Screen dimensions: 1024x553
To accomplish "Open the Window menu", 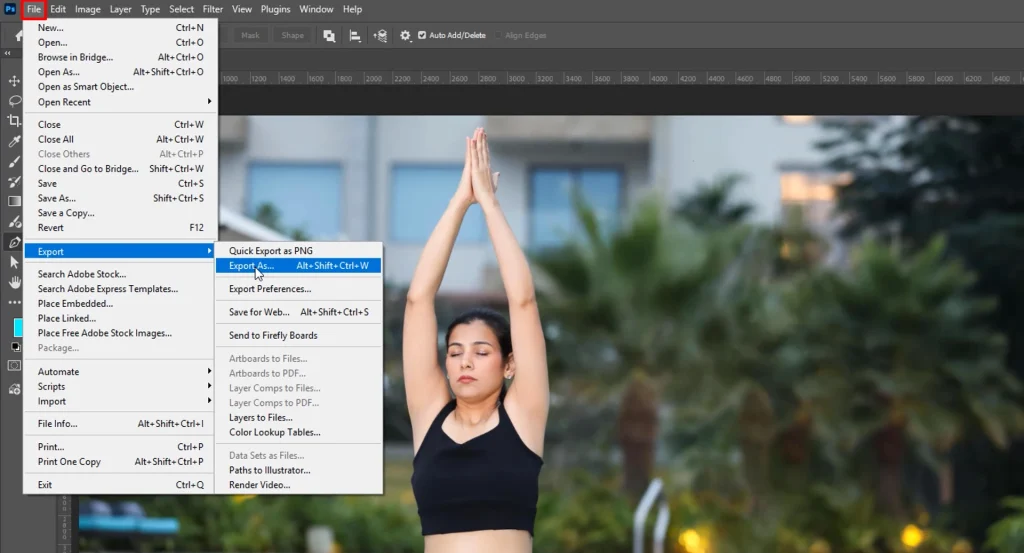I will 316,9.
